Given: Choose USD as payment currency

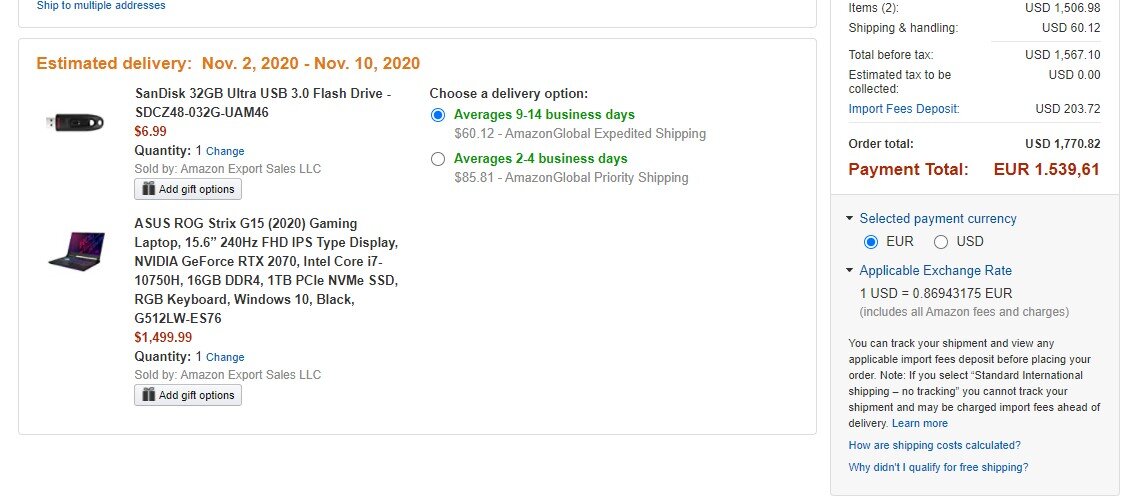Looking at the screenshot, I should tap(941, 242).
